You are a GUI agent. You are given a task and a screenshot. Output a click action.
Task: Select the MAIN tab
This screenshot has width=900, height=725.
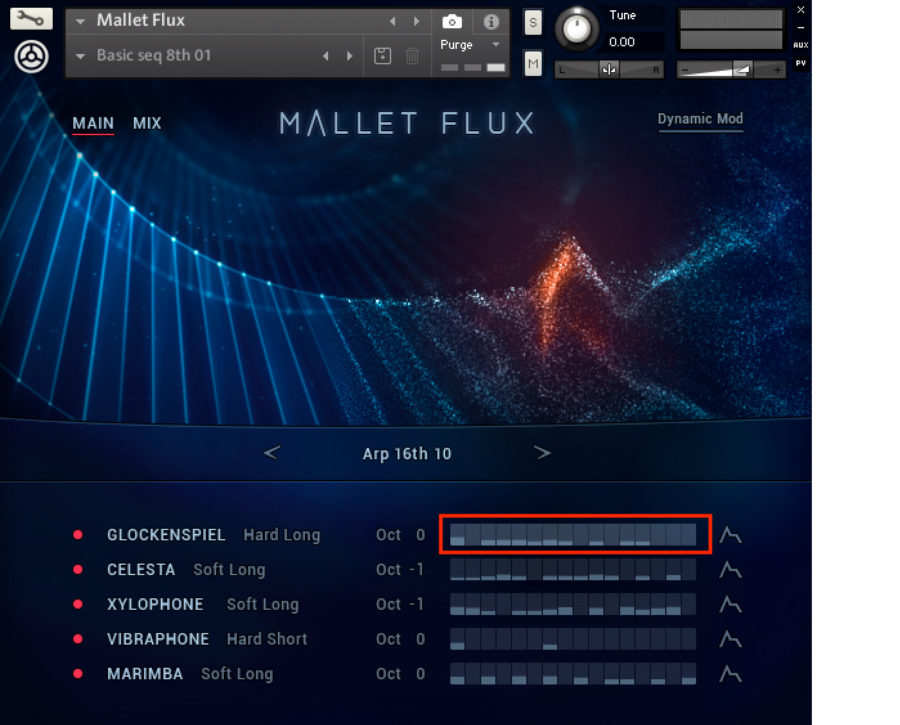[91, 122]
